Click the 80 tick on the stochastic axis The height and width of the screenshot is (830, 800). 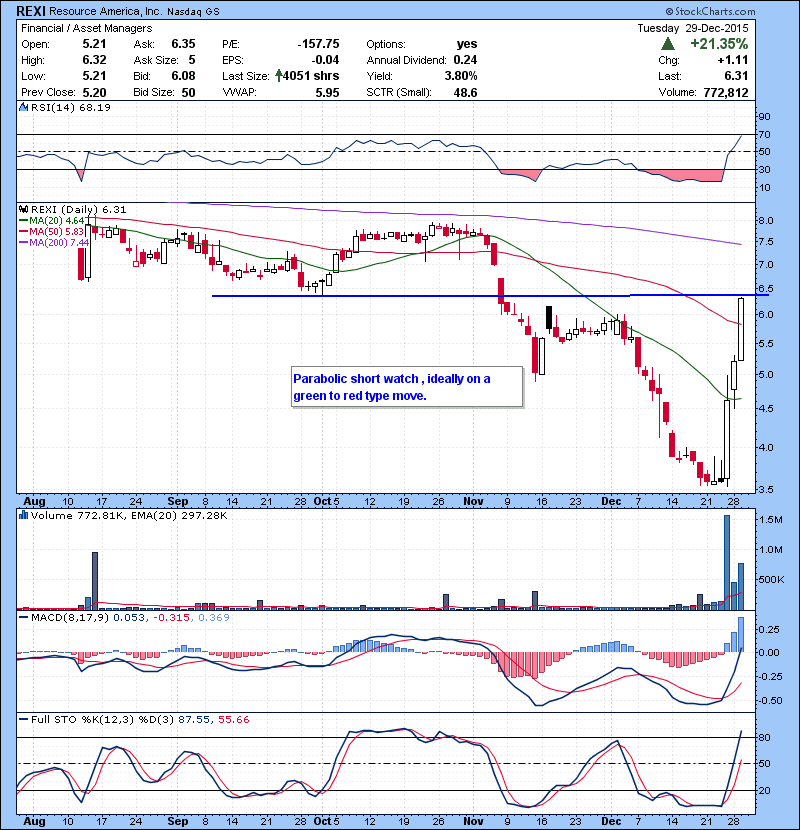click(x=765, y=737)
